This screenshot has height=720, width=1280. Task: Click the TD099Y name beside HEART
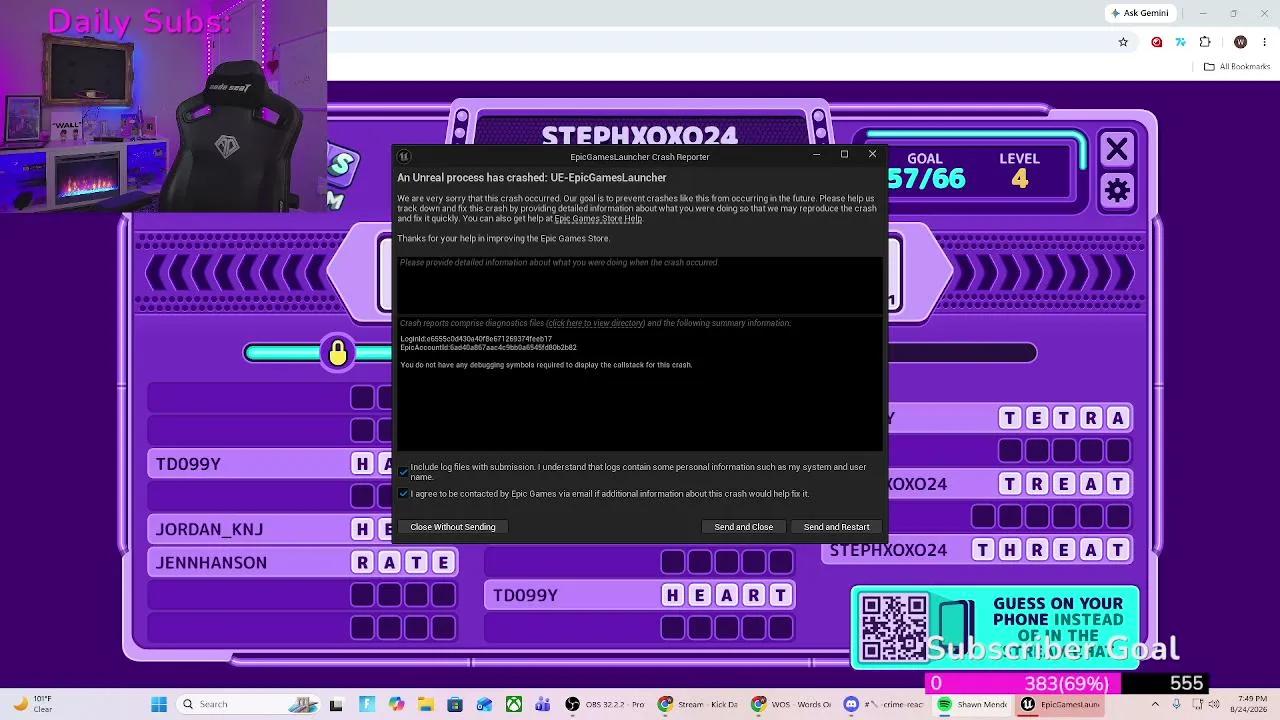pos(525,595)
